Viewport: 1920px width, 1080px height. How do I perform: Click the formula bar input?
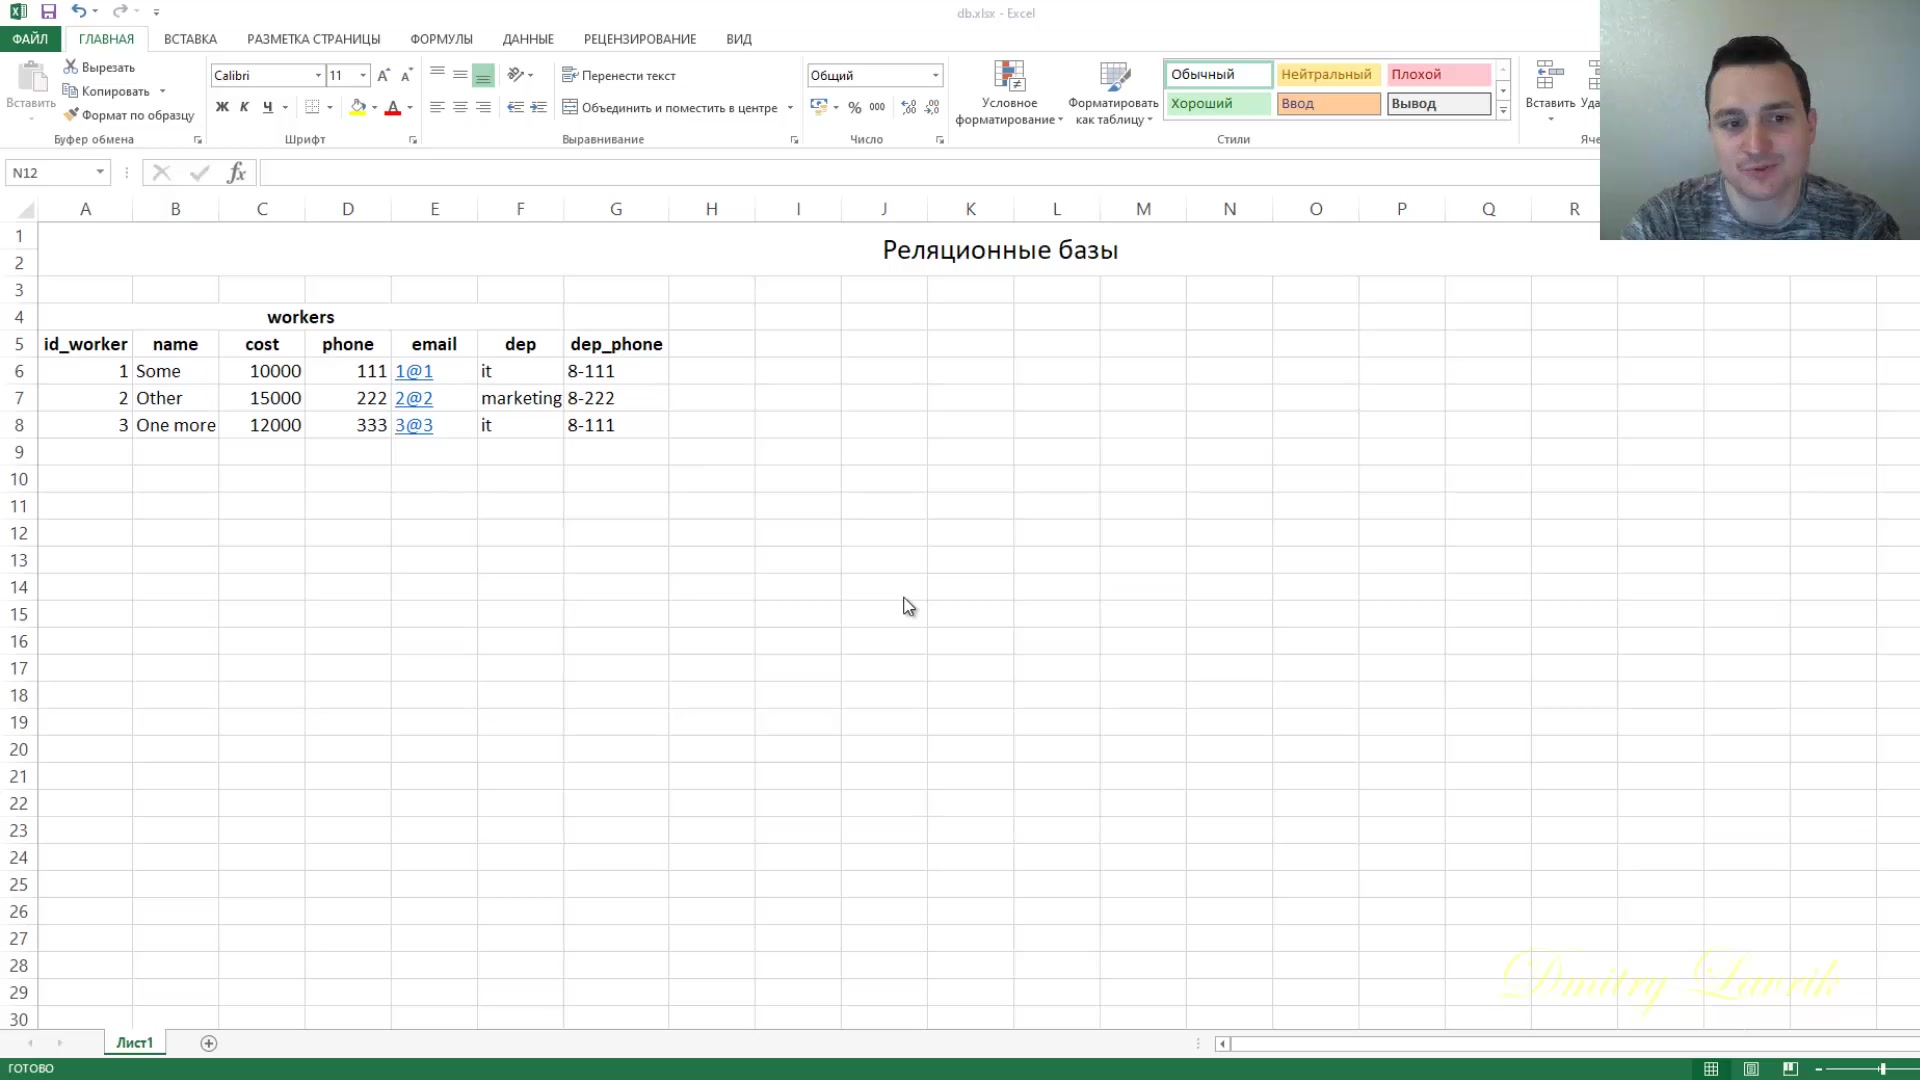(x=929, y=173)
